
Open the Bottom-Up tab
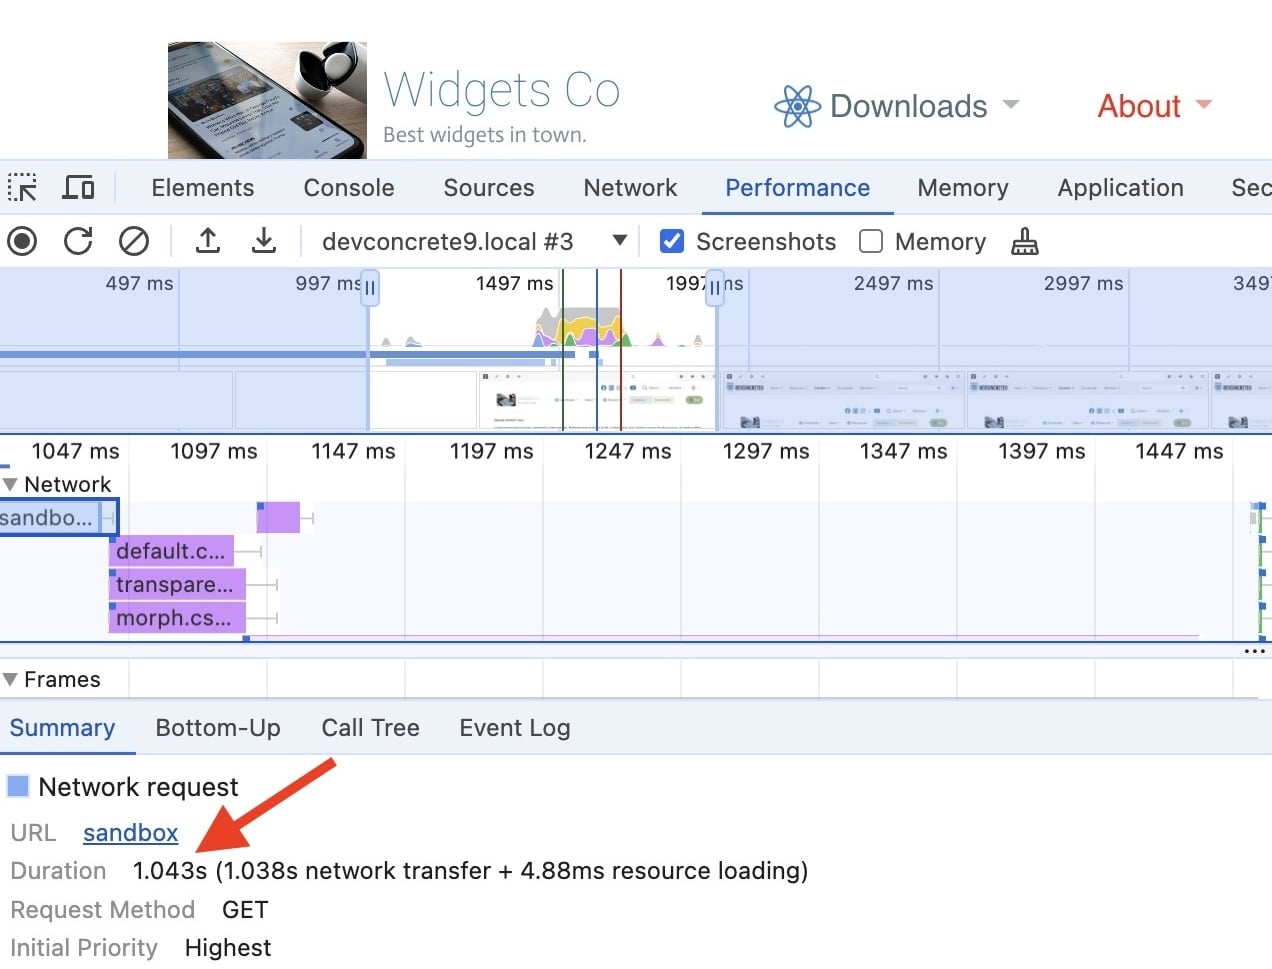[x=217, y=728]
